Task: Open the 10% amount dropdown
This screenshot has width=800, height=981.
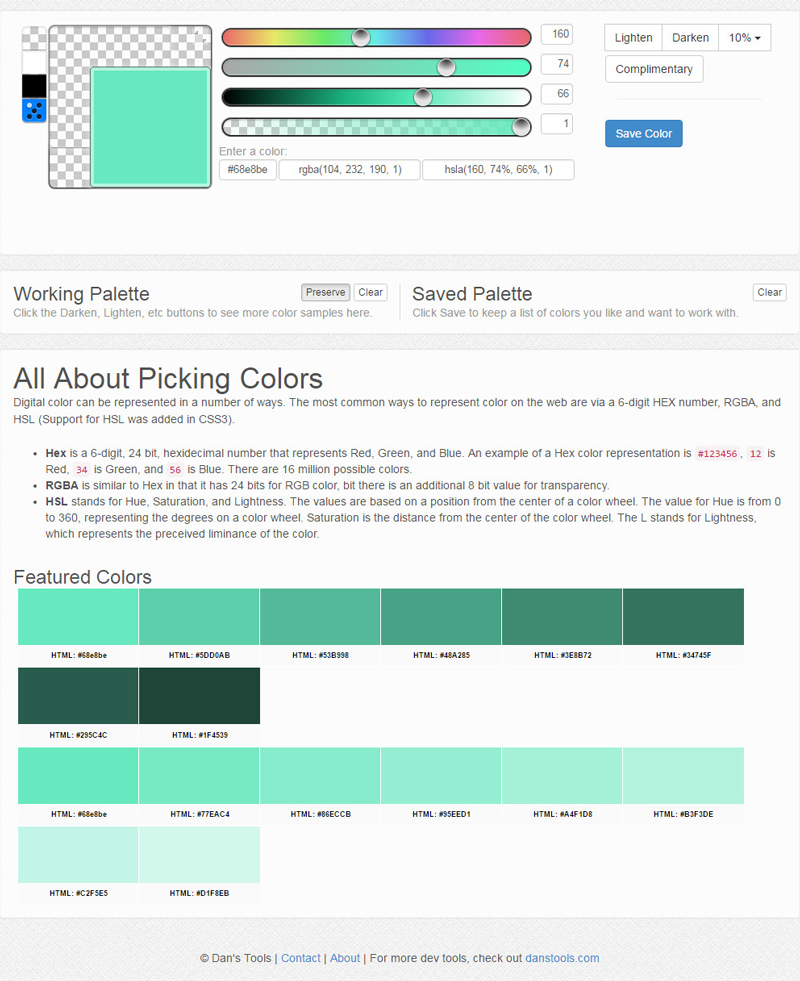Action: tap(744, 38)
